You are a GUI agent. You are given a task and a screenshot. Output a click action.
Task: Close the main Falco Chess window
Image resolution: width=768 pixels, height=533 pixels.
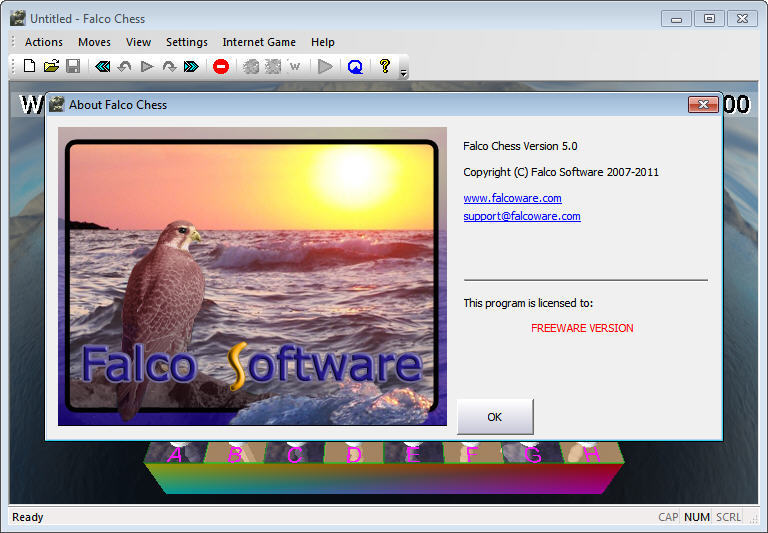pyautogui.click(x=743, y=19)
